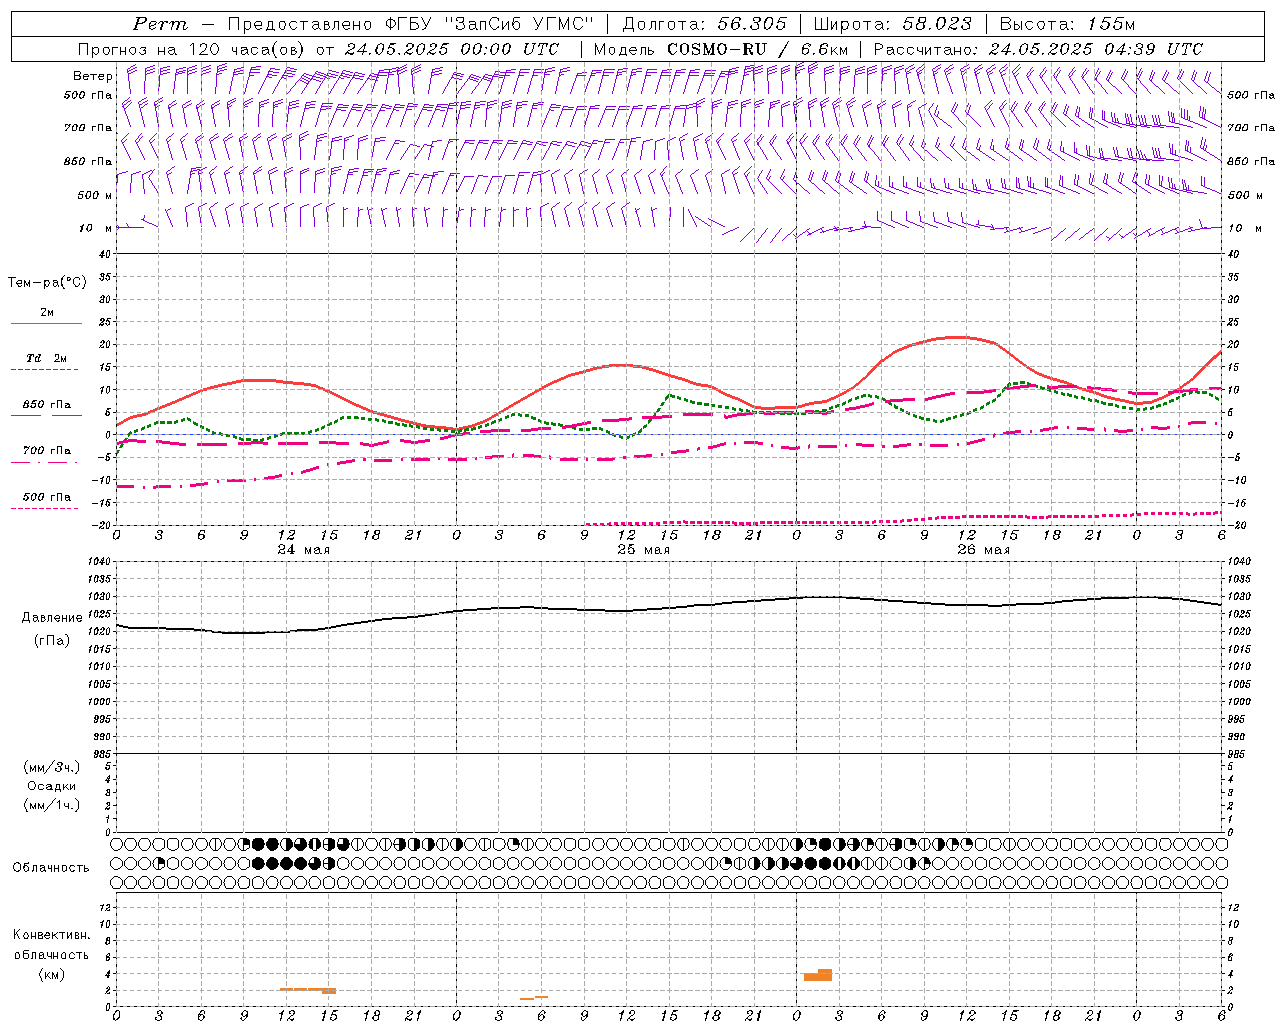Viewport: 1280px width, 1024px height.
Task: Click the forecast start time "24.05.2025 00:00 UTC"
Action: pos(451,49)
